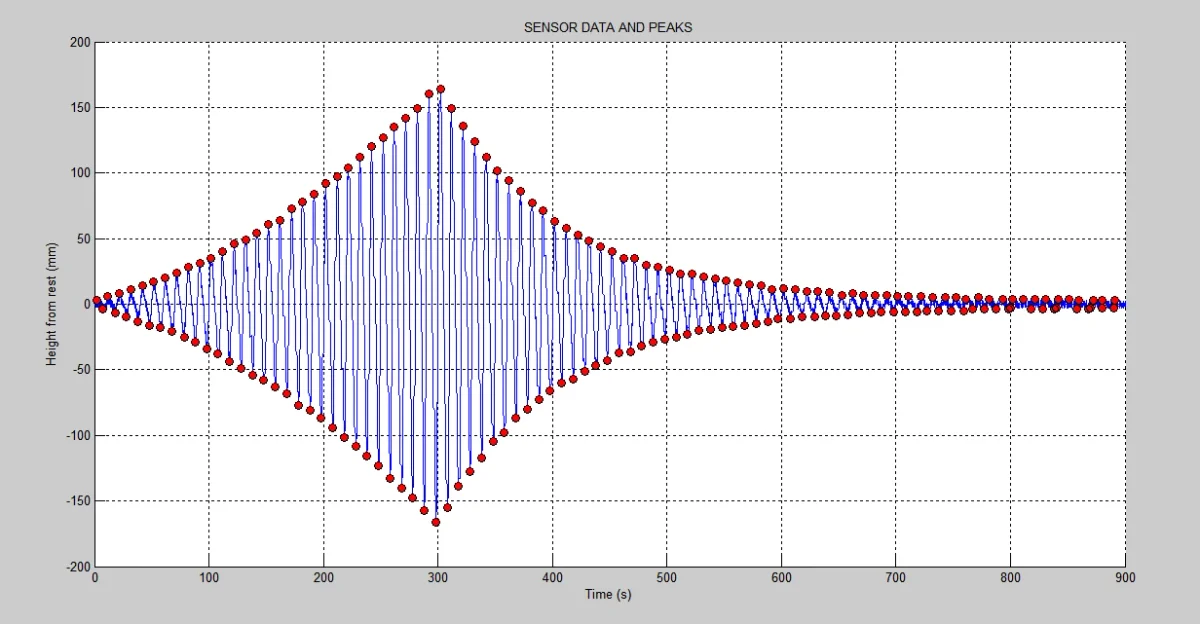This screenshot has height=624, width=1200.
Task: Click the "500" tick label on the time axis
Action: 667,577
